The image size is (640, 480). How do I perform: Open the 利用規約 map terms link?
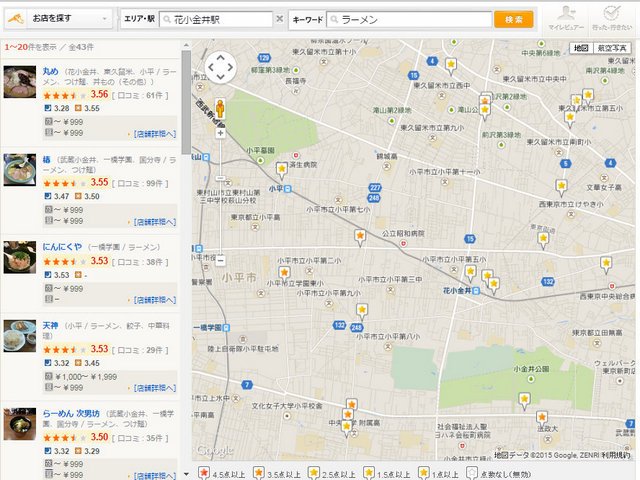point(616,455)
